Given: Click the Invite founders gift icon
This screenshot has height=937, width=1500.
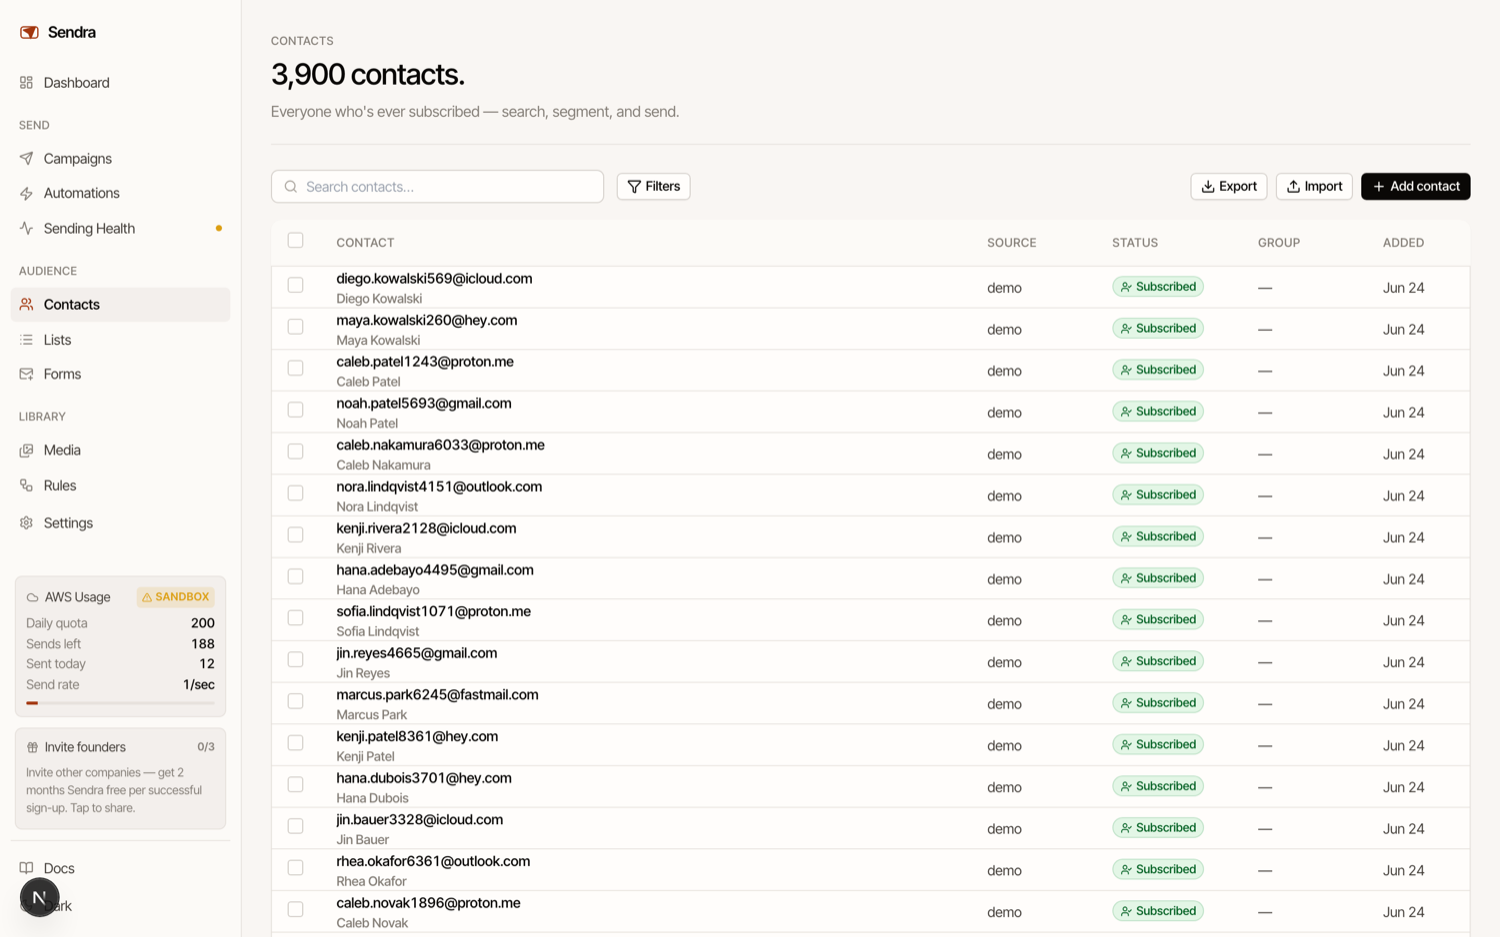Looking at the screenshot, I should [x=32, y=747].
